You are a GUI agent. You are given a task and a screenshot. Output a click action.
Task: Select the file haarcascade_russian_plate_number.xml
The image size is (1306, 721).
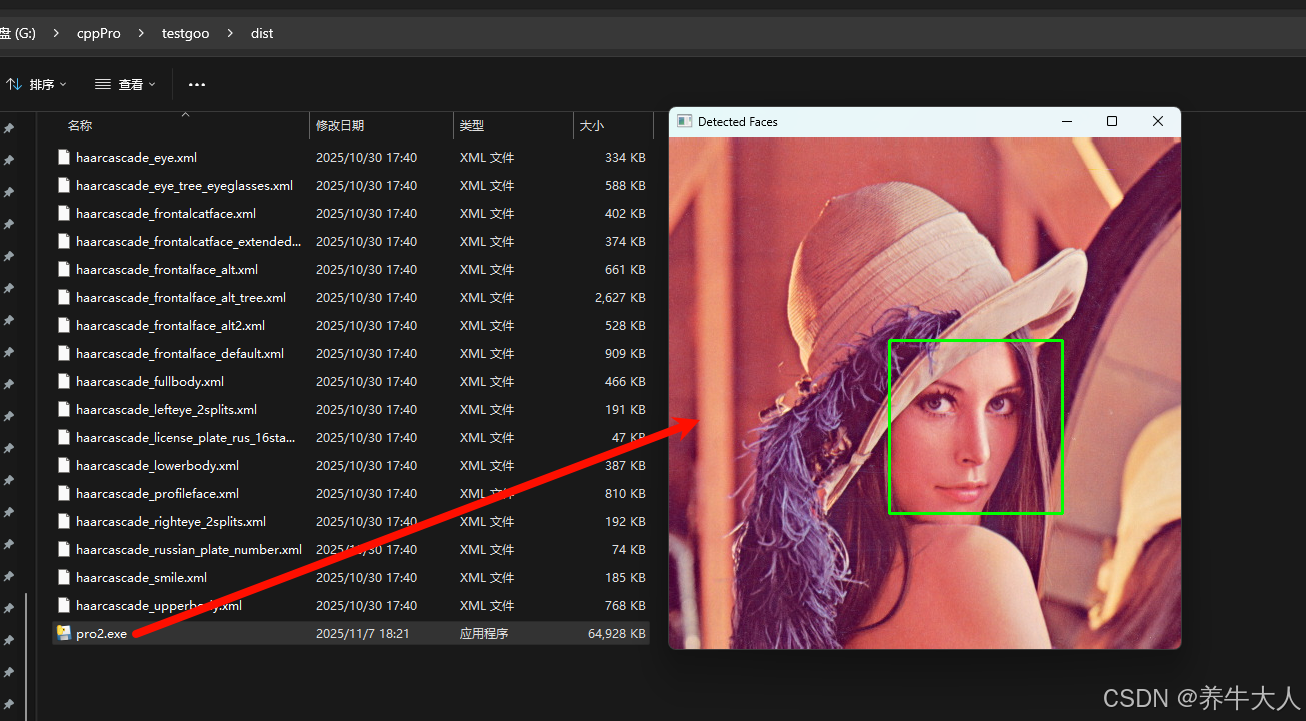189,550
